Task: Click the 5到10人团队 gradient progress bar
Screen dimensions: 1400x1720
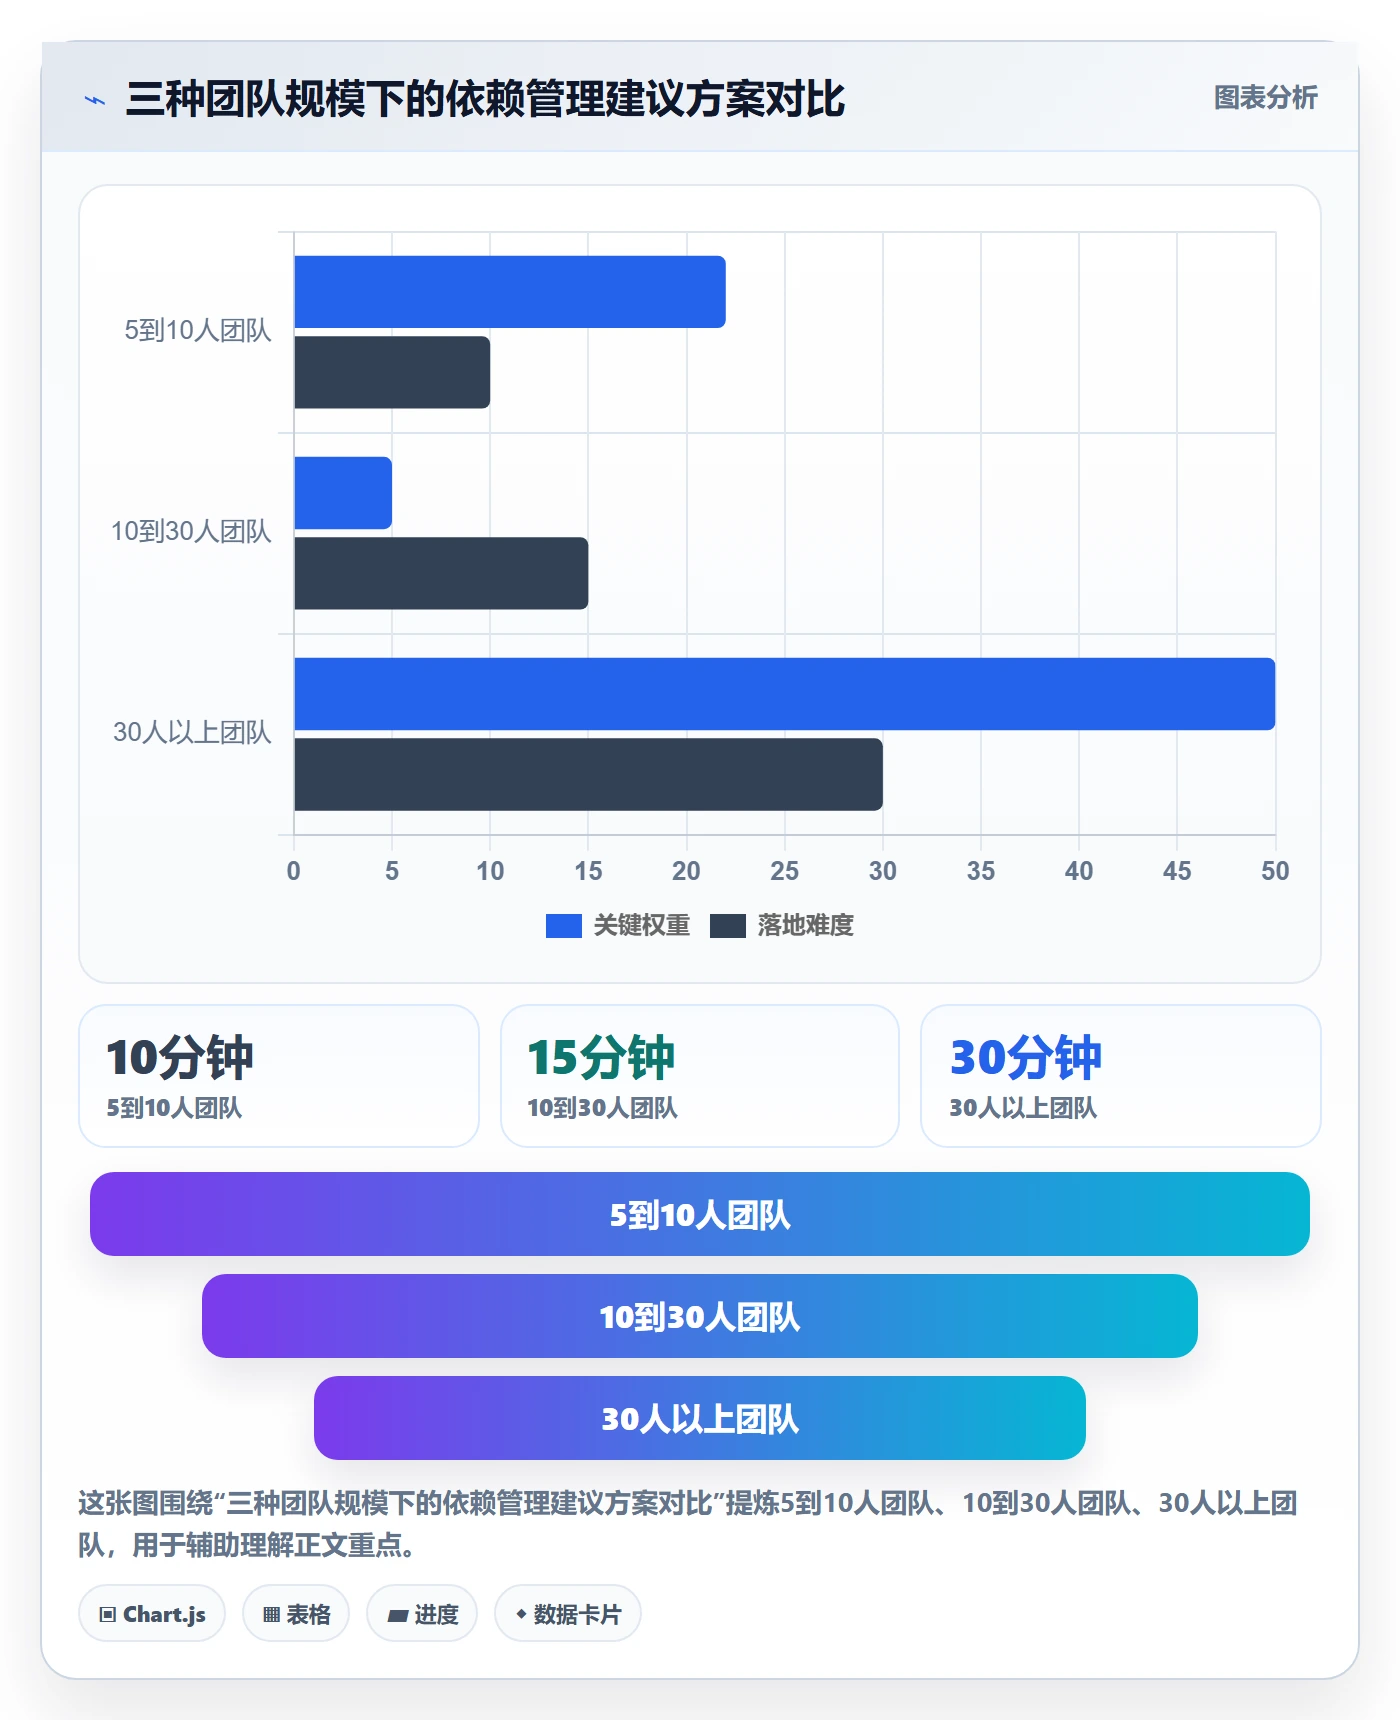Action: [700, 1214]
